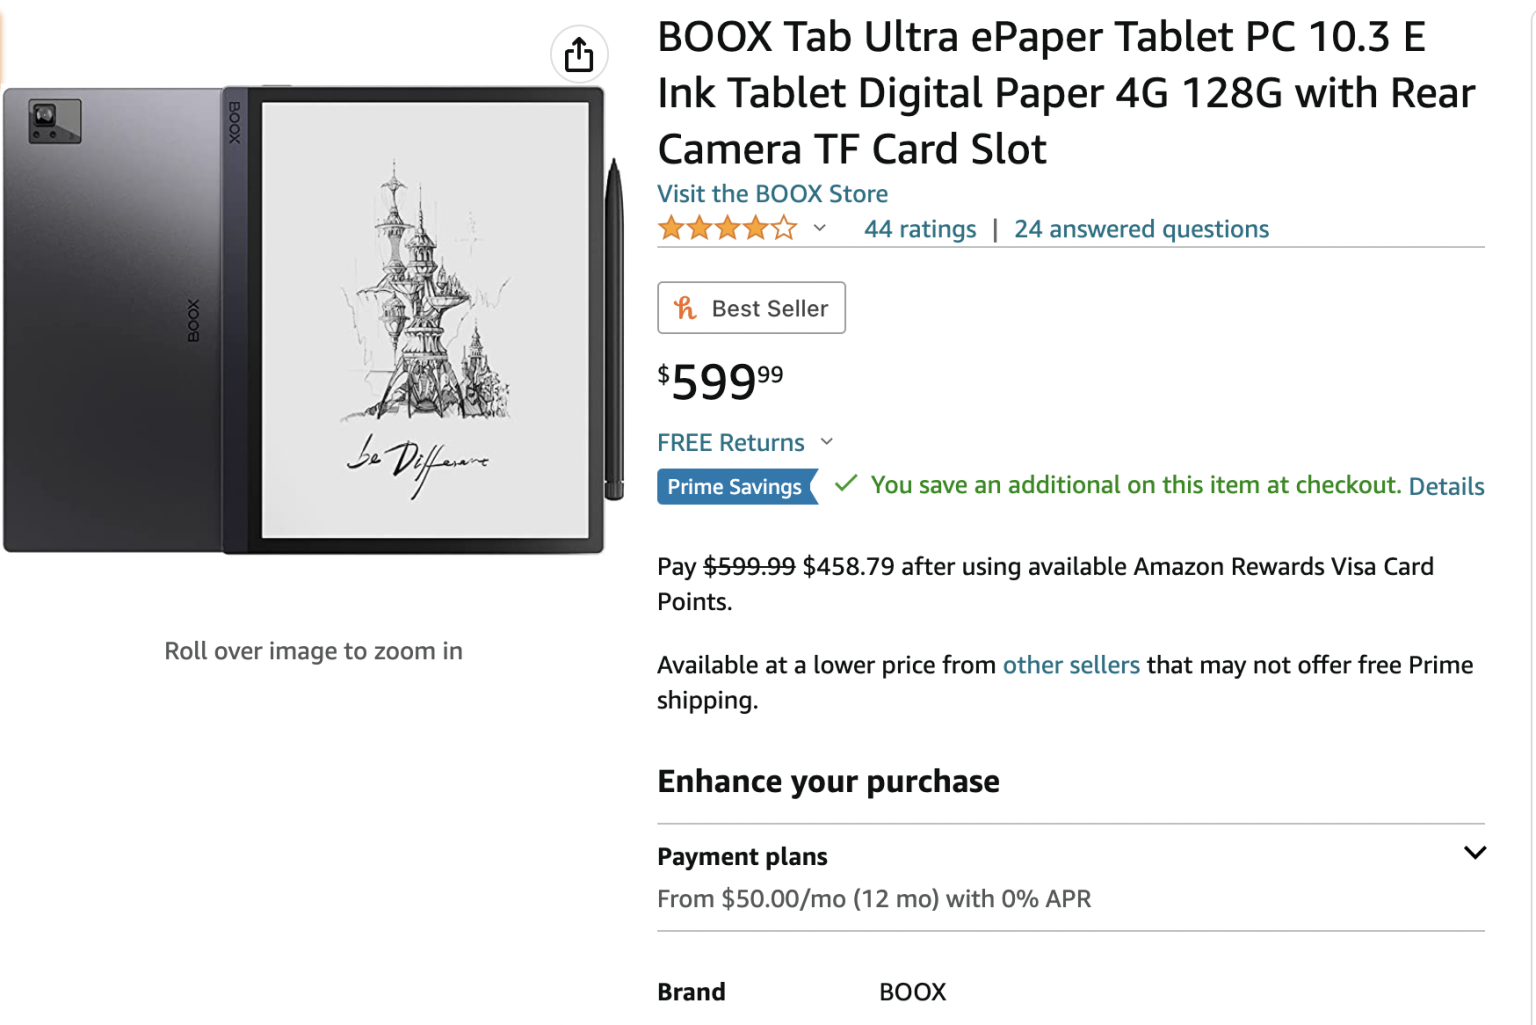Click the share icon above the product image
This screenshot has height=1025, width=1536.
click(578, 54)
